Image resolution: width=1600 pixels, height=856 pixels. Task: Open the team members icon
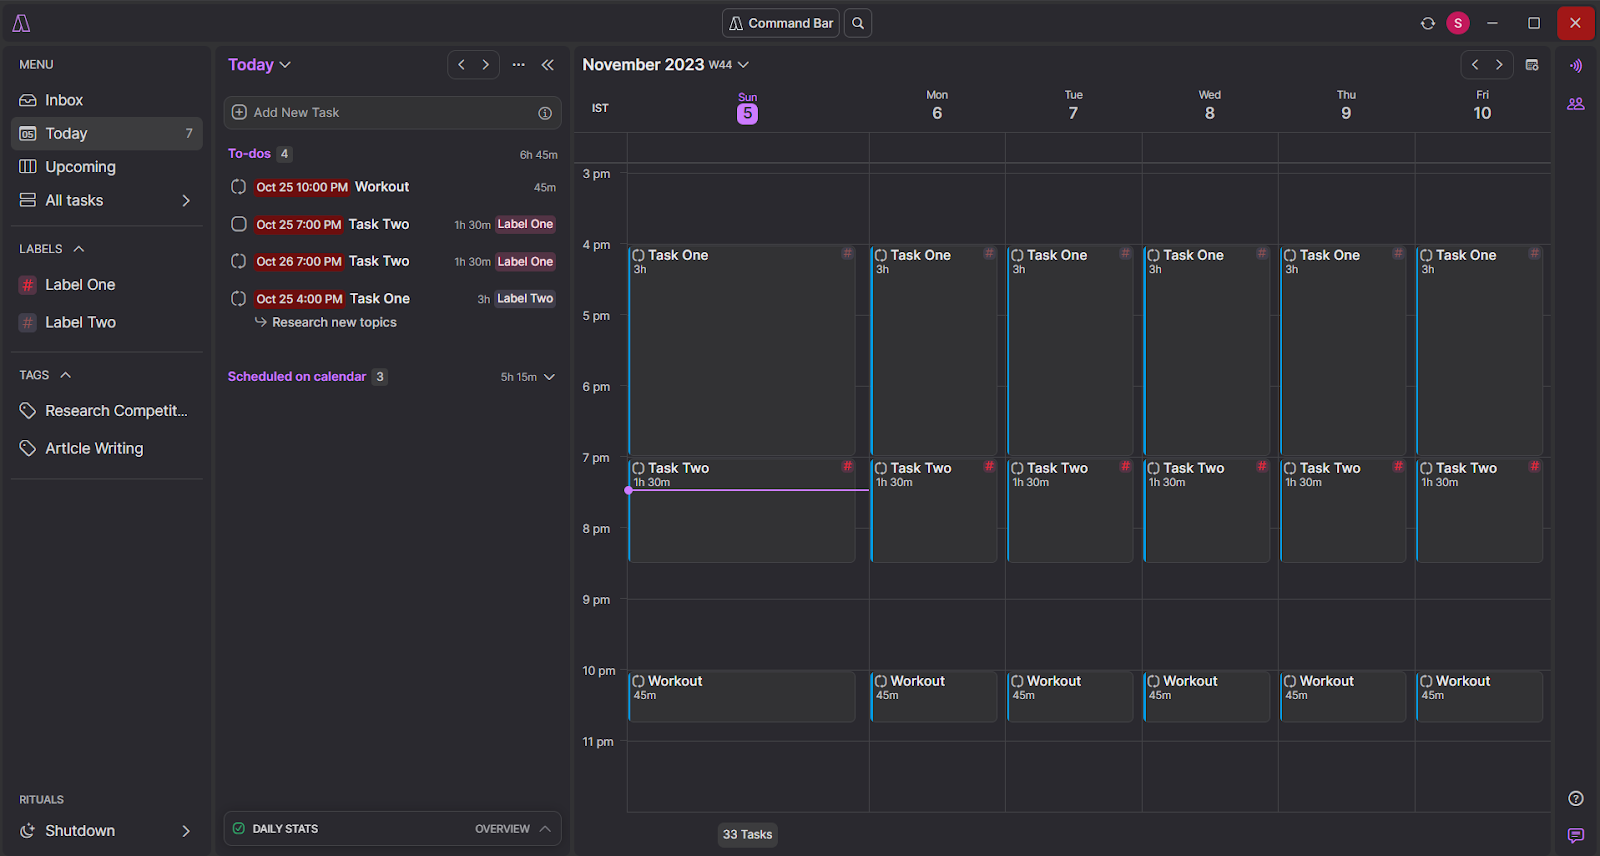tap(1576, 103)
